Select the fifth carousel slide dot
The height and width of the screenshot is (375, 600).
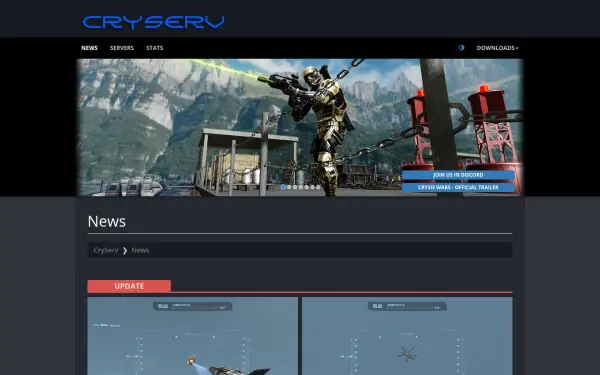pos(307,187)
